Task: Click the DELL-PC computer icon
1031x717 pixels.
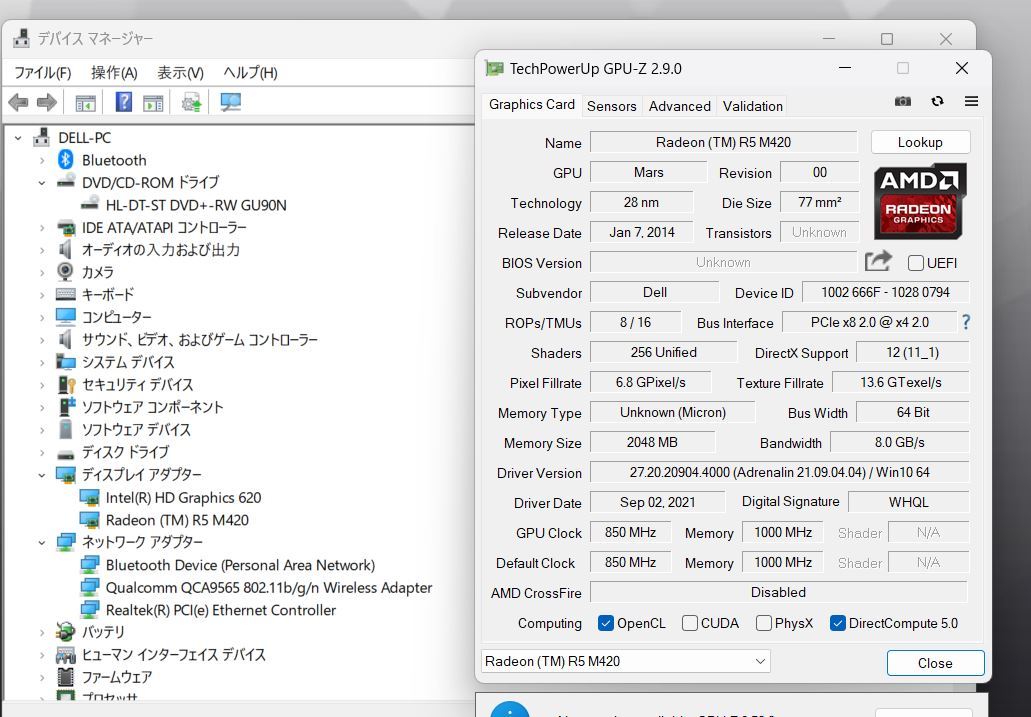Action: pos(41,137)
